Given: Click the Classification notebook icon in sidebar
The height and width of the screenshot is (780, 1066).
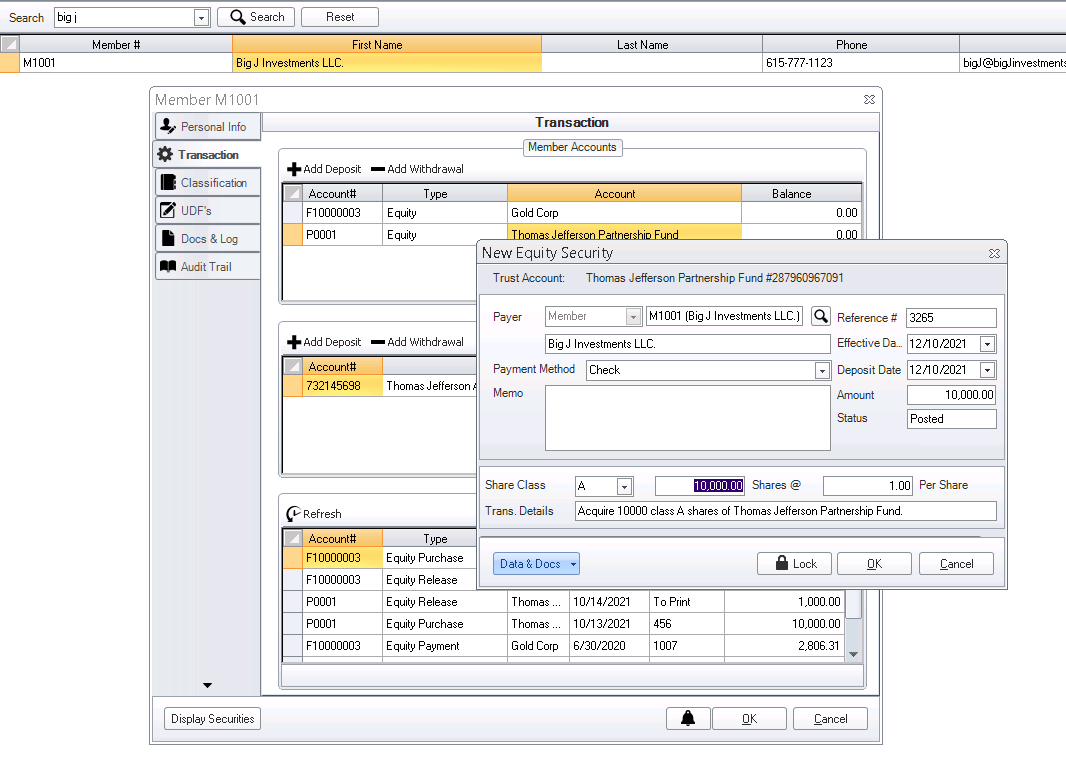Looking at the screenshot, I should click(169, 182).
